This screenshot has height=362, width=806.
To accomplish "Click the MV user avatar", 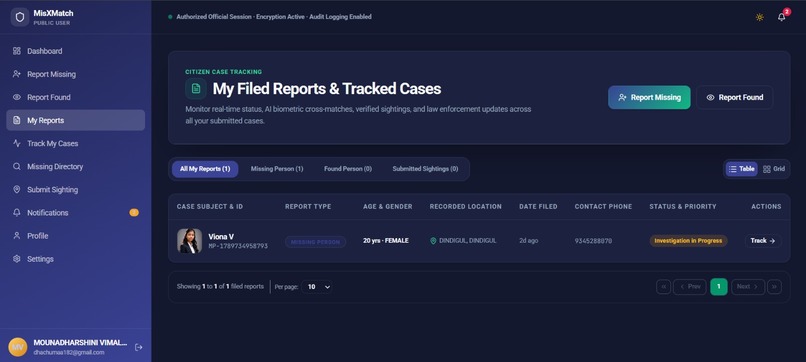I will coord(18,347).
